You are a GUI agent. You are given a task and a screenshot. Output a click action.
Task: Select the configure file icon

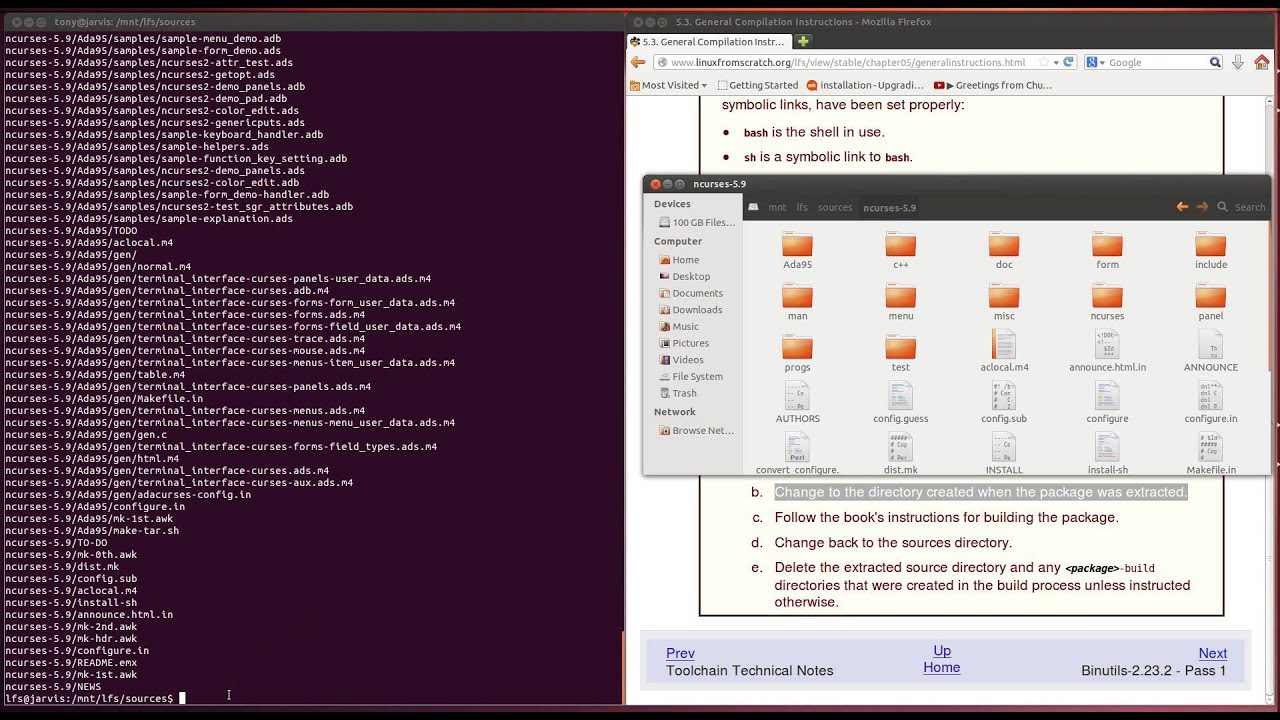pos(1107,395)
